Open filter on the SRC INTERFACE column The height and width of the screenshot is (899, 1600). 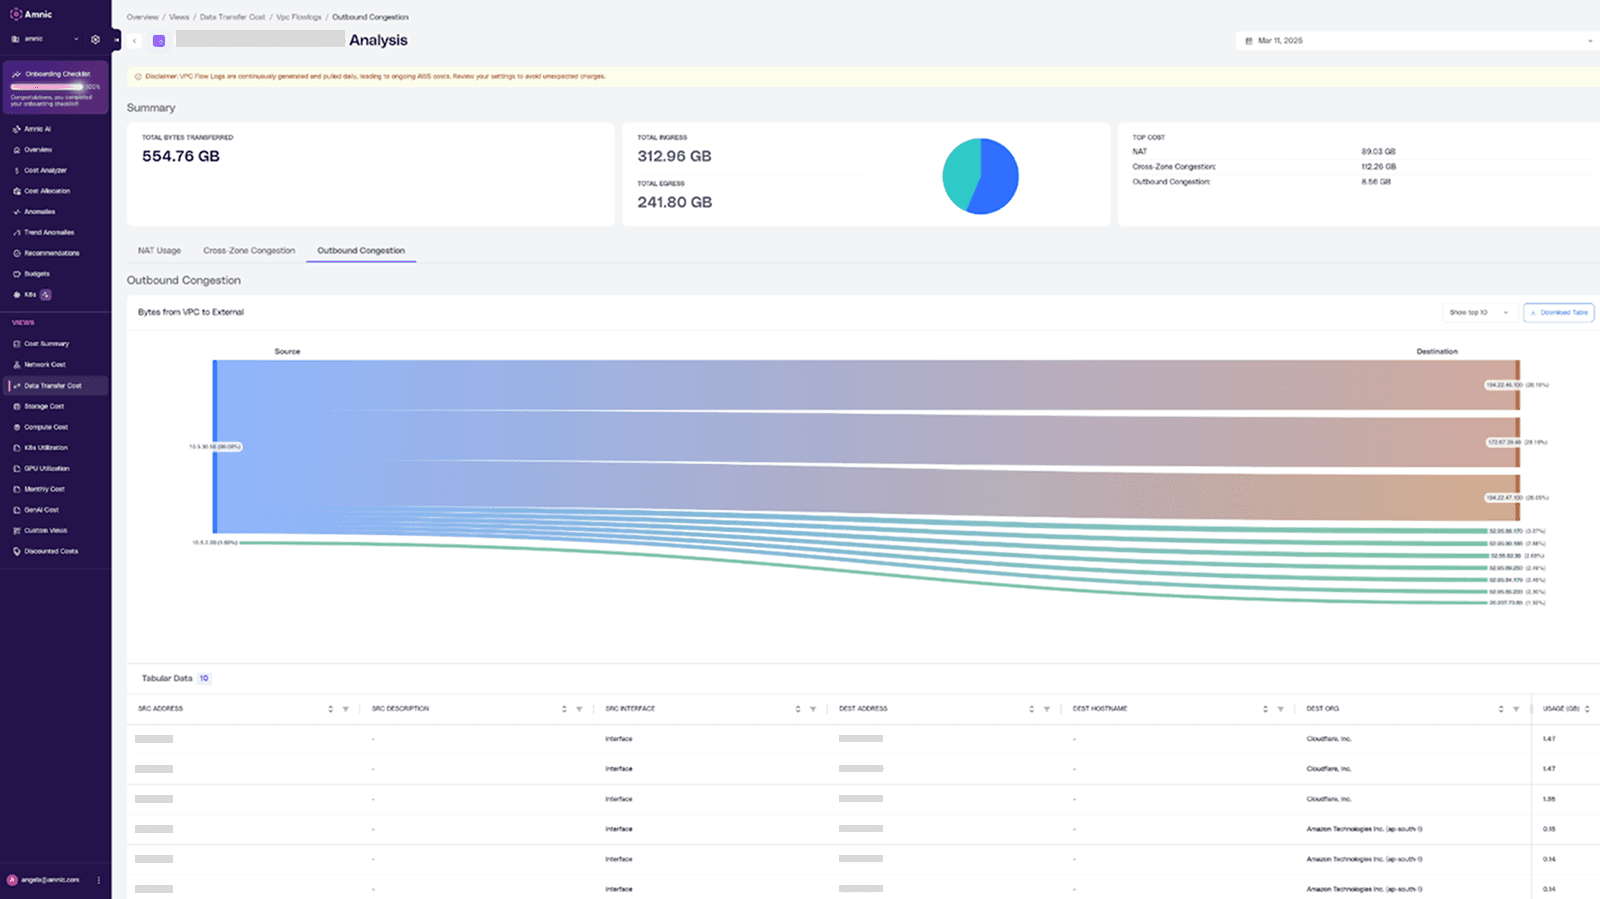pyautogui.click(x=813, y=709)
